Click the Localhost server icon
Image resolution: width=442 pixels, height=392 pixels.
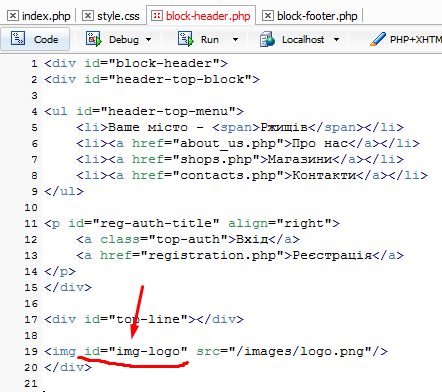click(x=267, y=39)
